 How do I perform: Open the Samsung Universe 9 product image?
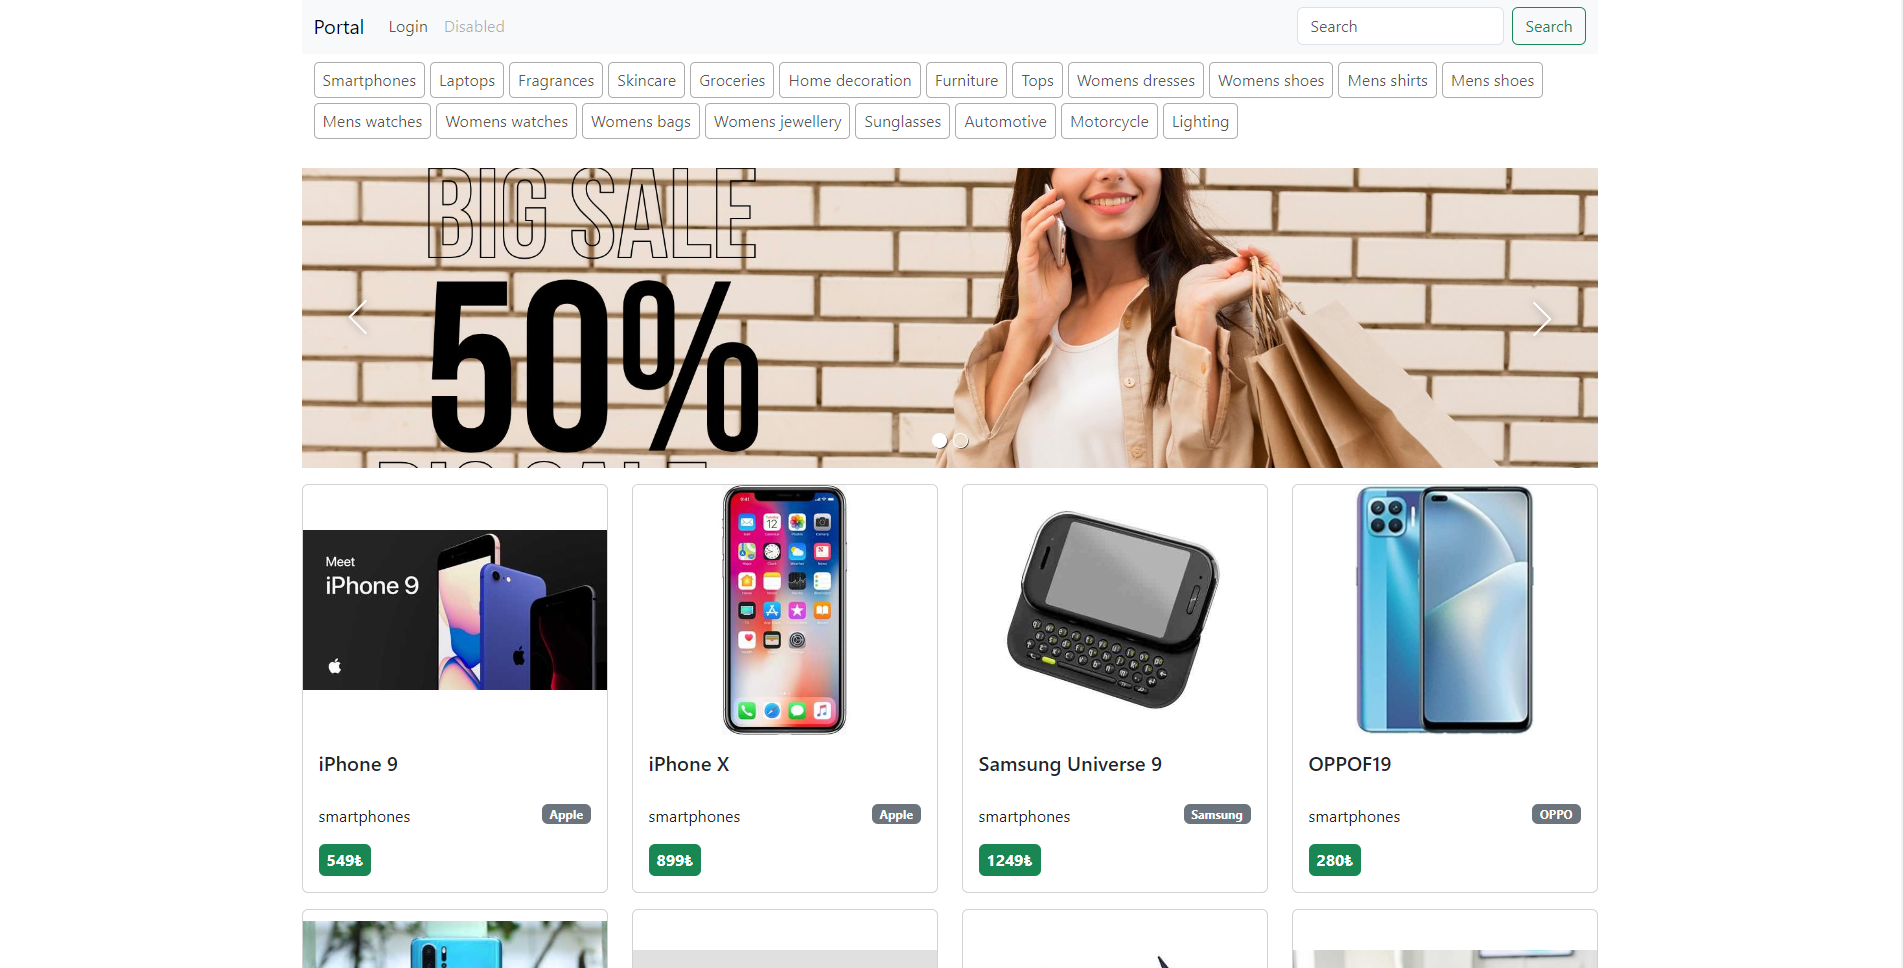1115,610
